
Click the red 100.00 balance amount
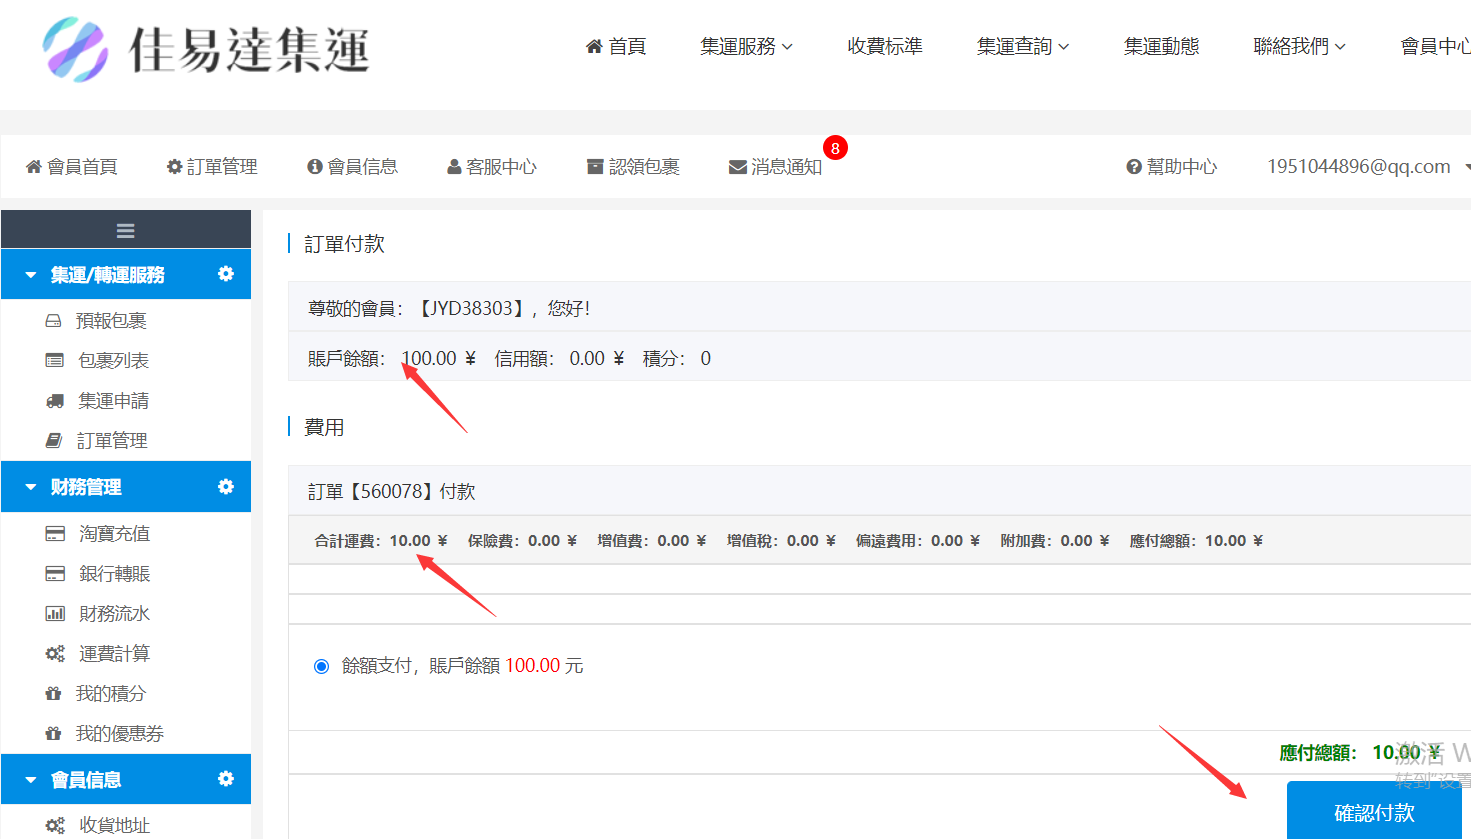pyautogui.click(x=532, y=666)
